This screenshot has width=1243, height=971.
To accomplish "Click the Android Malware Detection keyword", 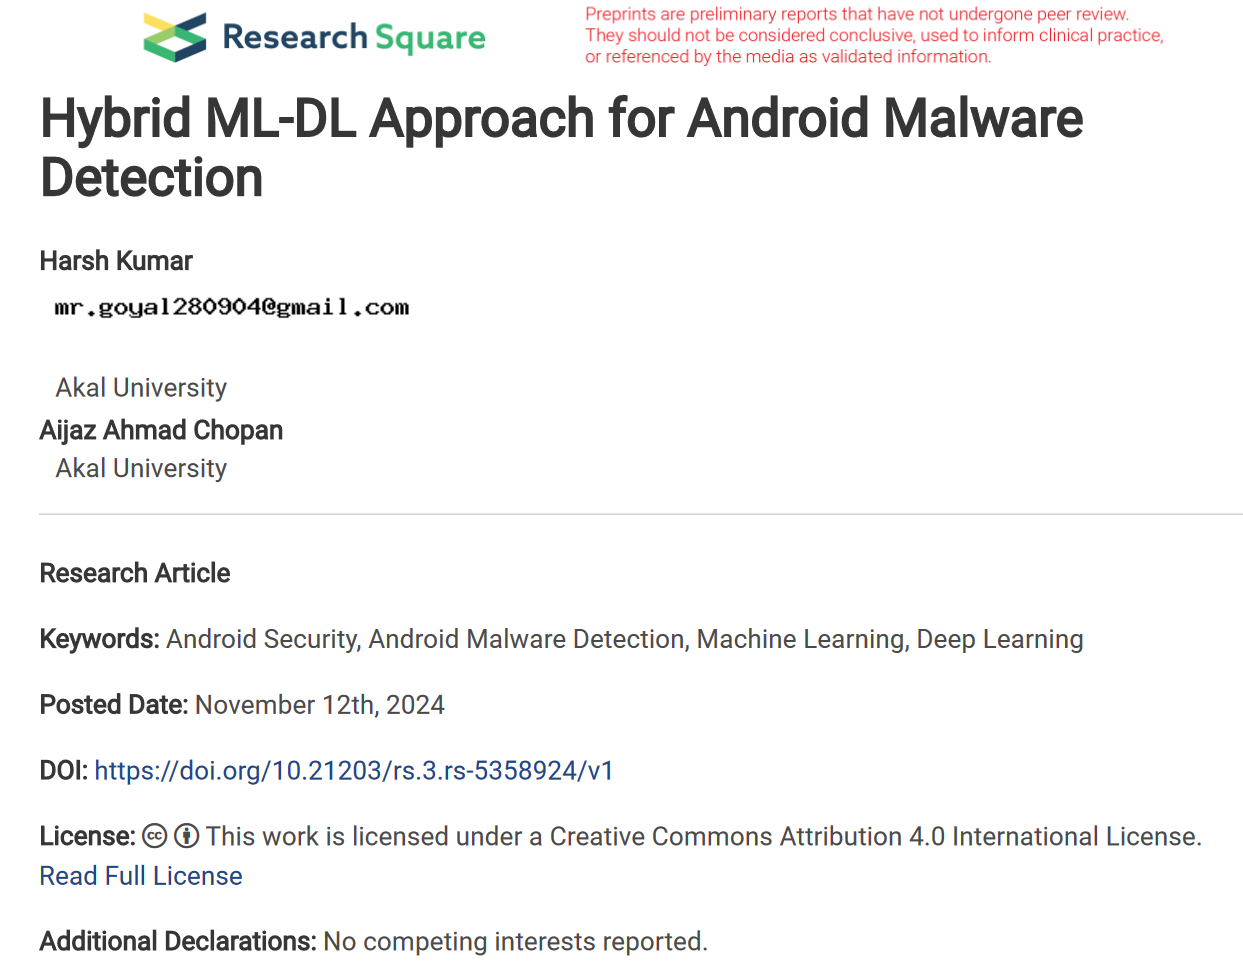I will coord(528,639).
